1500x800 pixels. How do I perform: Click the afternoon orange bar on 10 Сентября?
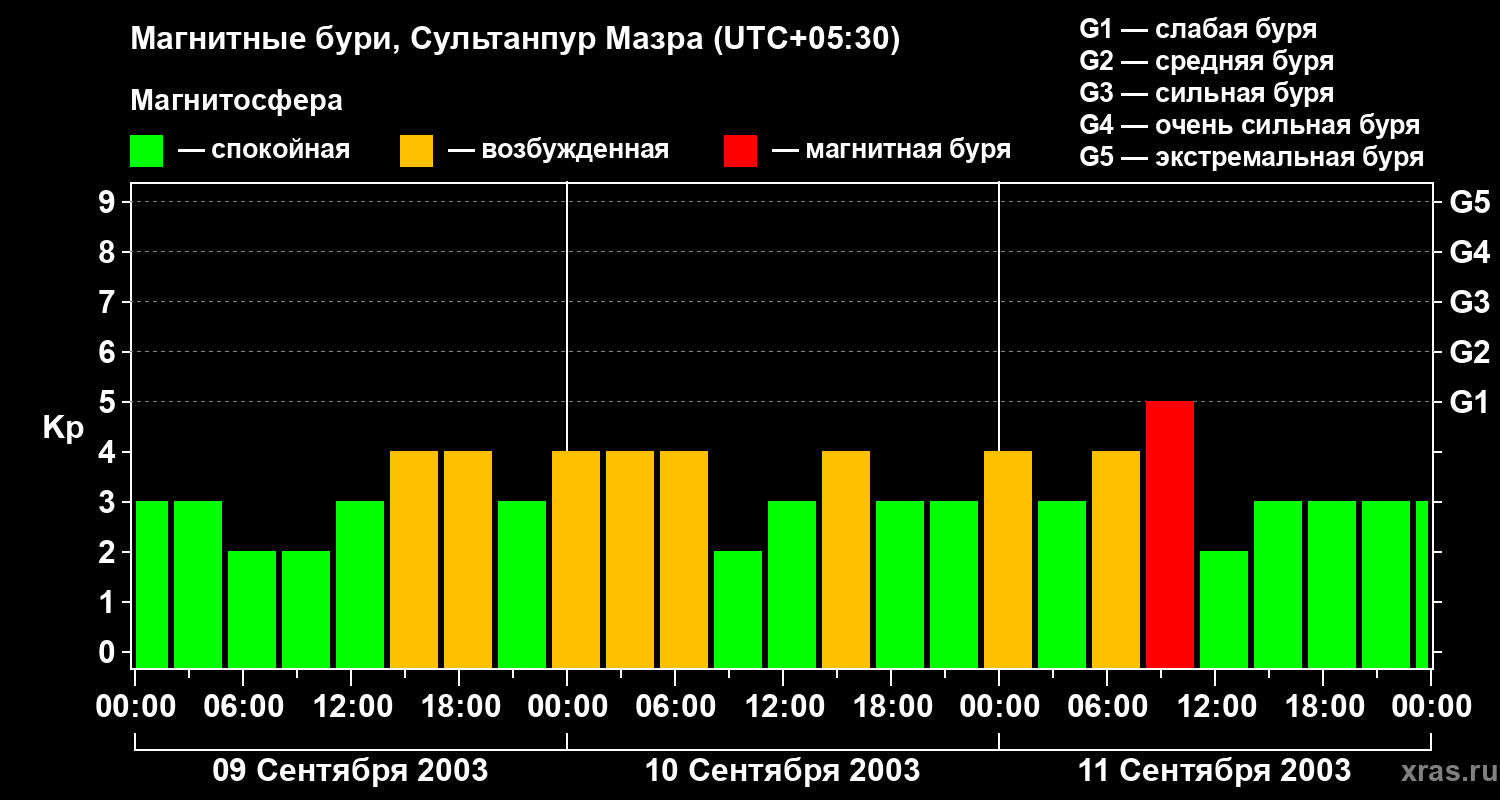coord(846,559)
